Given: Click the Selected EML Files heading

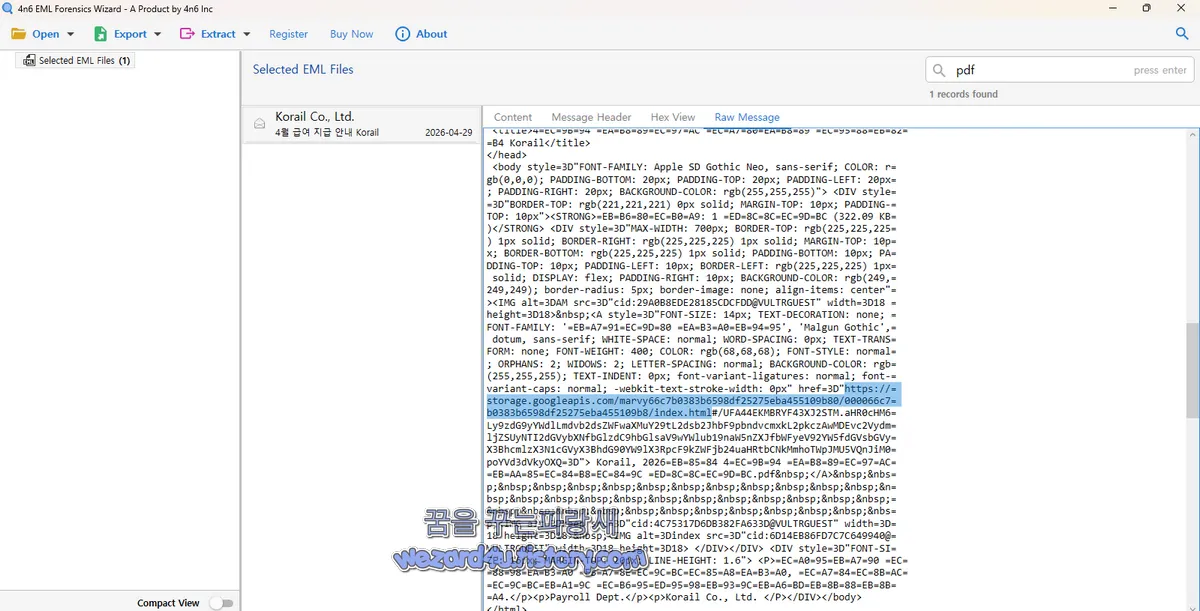Looking at the screenshot, I should pyautogui.click(x=303, y=69).
